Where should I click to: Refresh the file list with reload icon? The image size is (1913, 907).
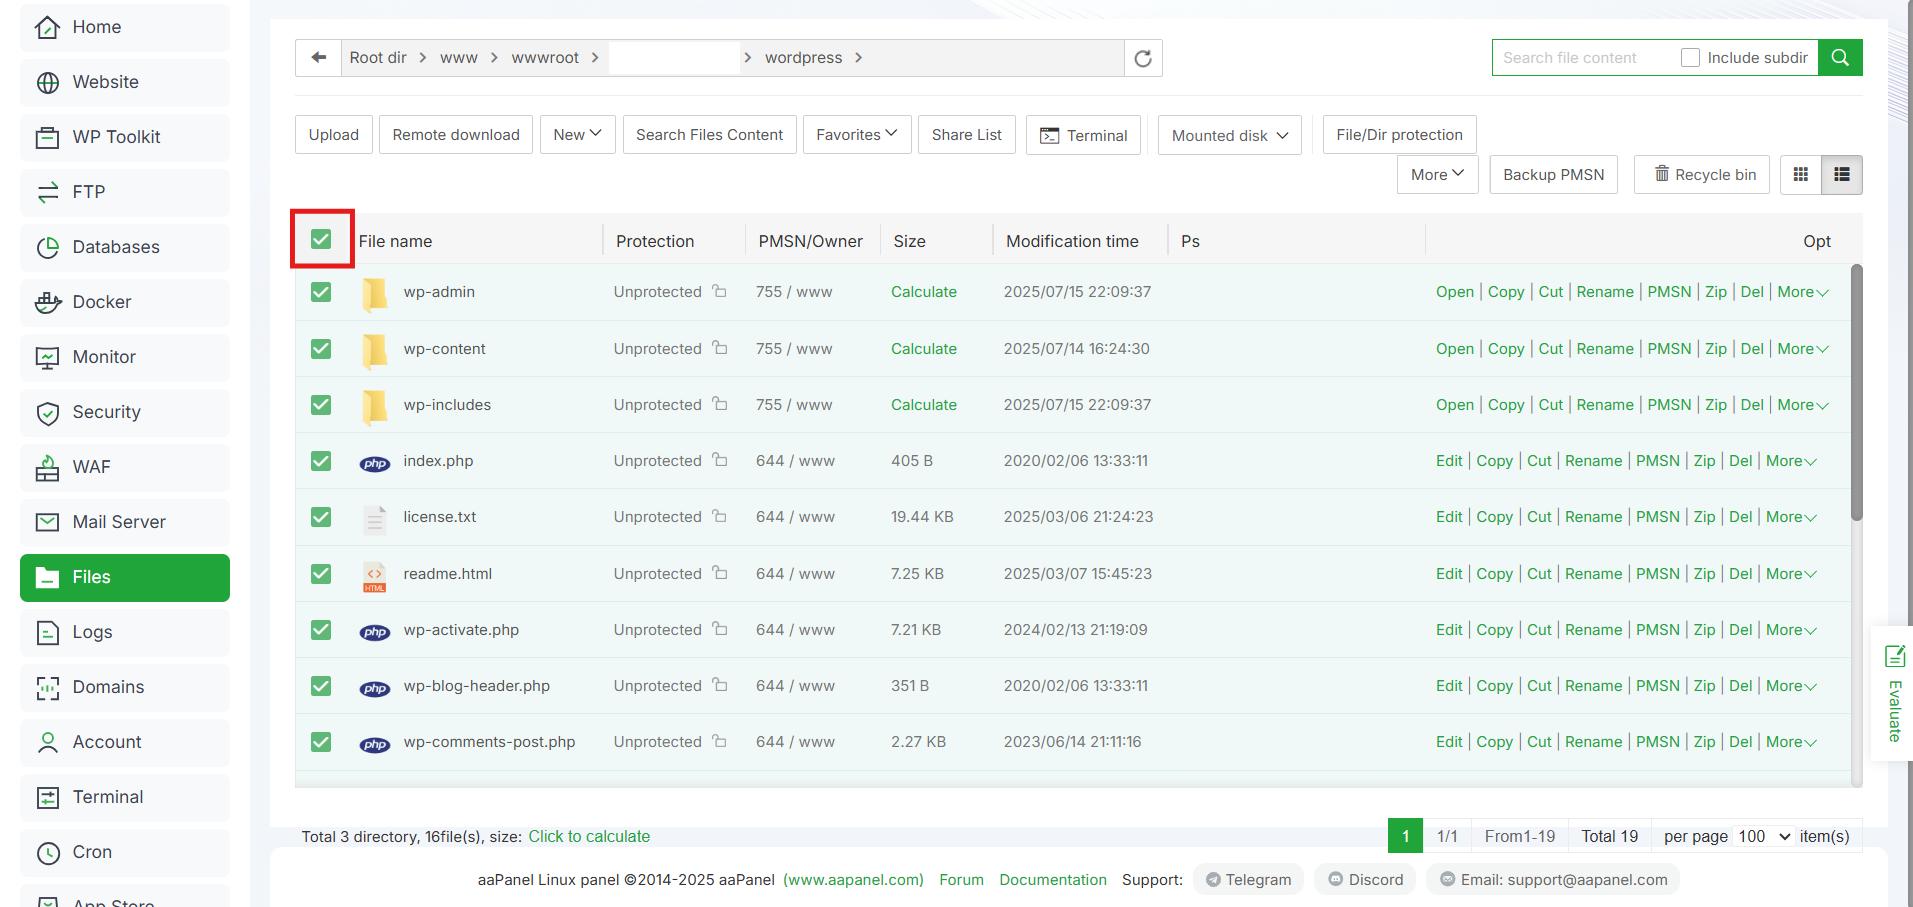(1143, 58)
